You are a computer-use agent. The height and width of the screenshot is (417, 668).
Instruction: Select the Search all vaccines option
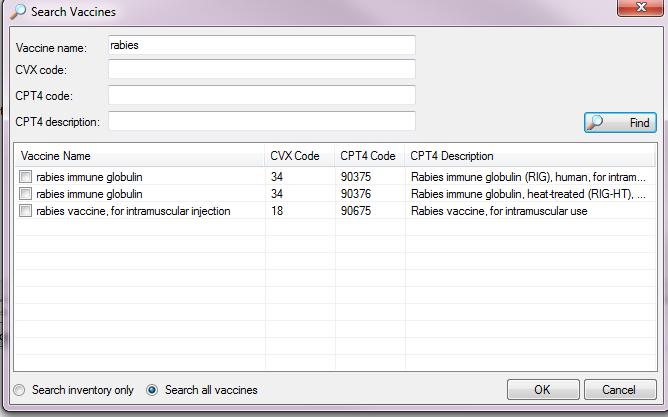pyautogui.click(x=152, y=390)
